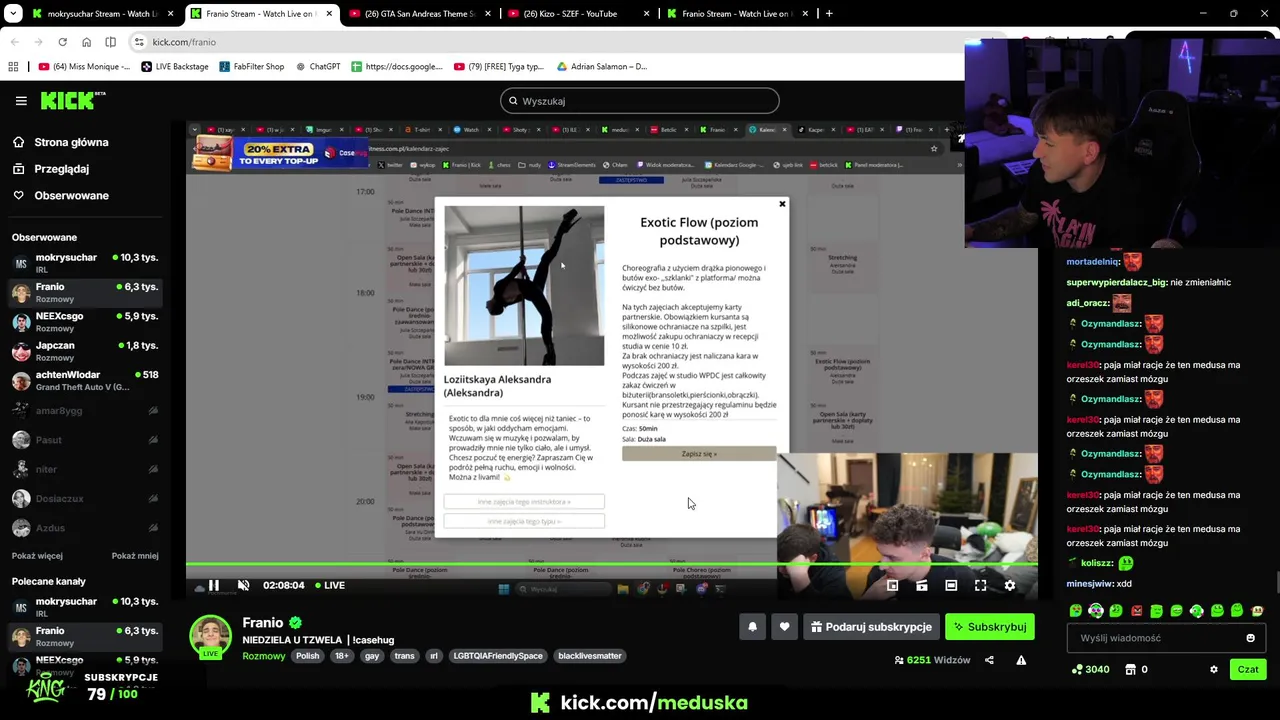1280x720 pixels.
Task: Open achtenWlodar followed channel
Action: [85, 381]
